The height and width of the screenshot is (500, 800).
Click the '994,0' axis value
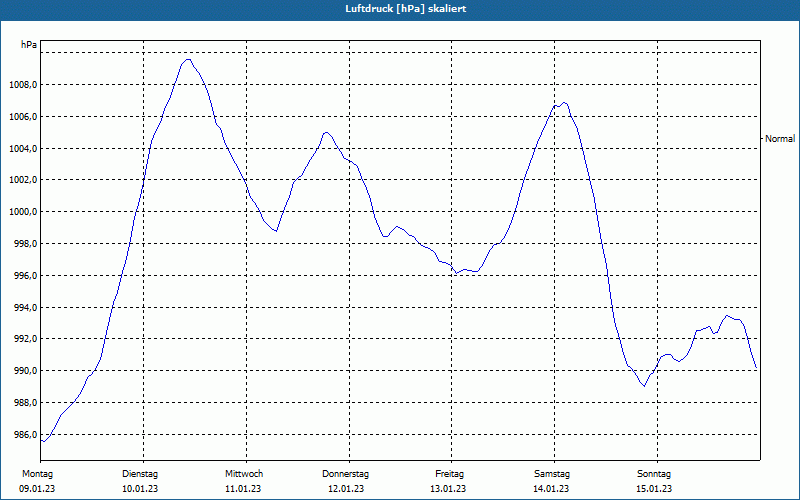click(x=25, y=308)
